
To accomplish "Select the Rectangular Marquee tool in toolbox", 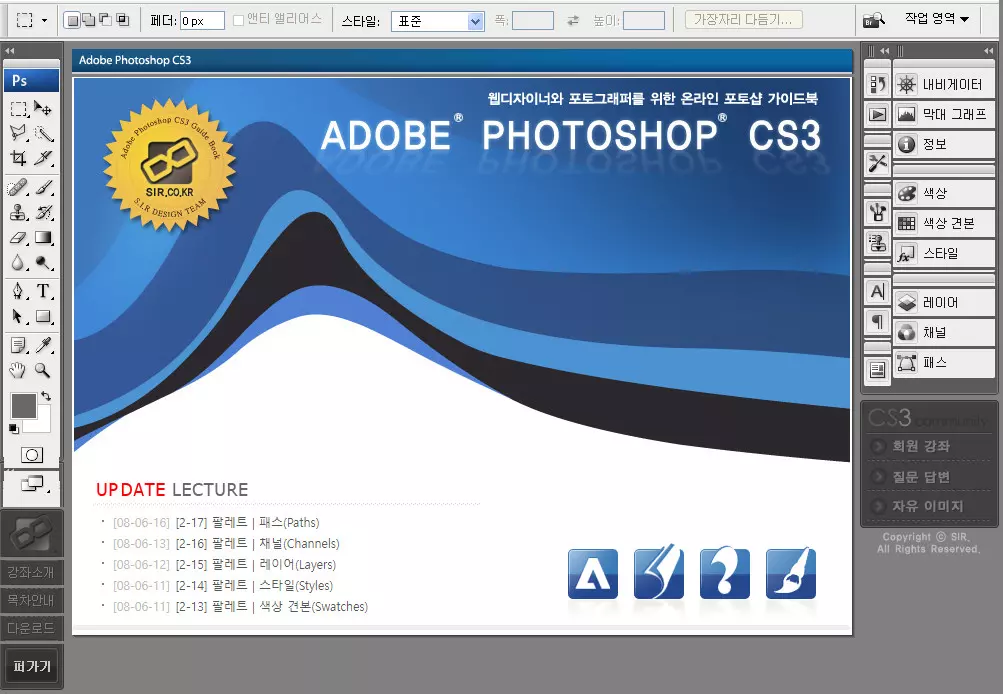I will (19, 109).
